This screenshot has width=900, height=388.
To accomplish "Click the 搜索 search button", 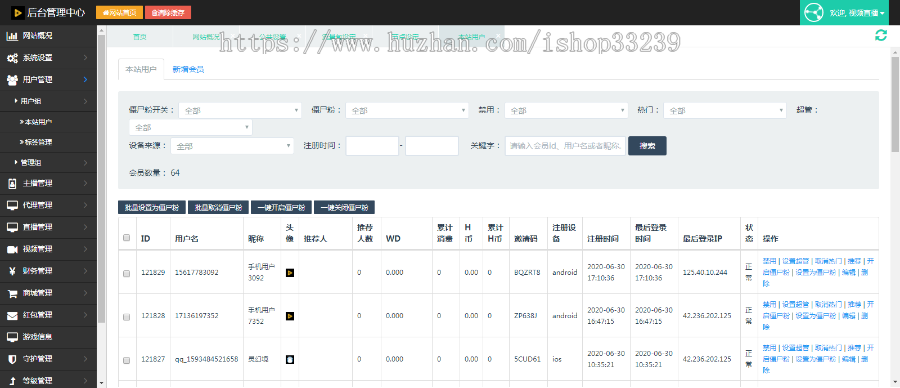I will point(647,146).
